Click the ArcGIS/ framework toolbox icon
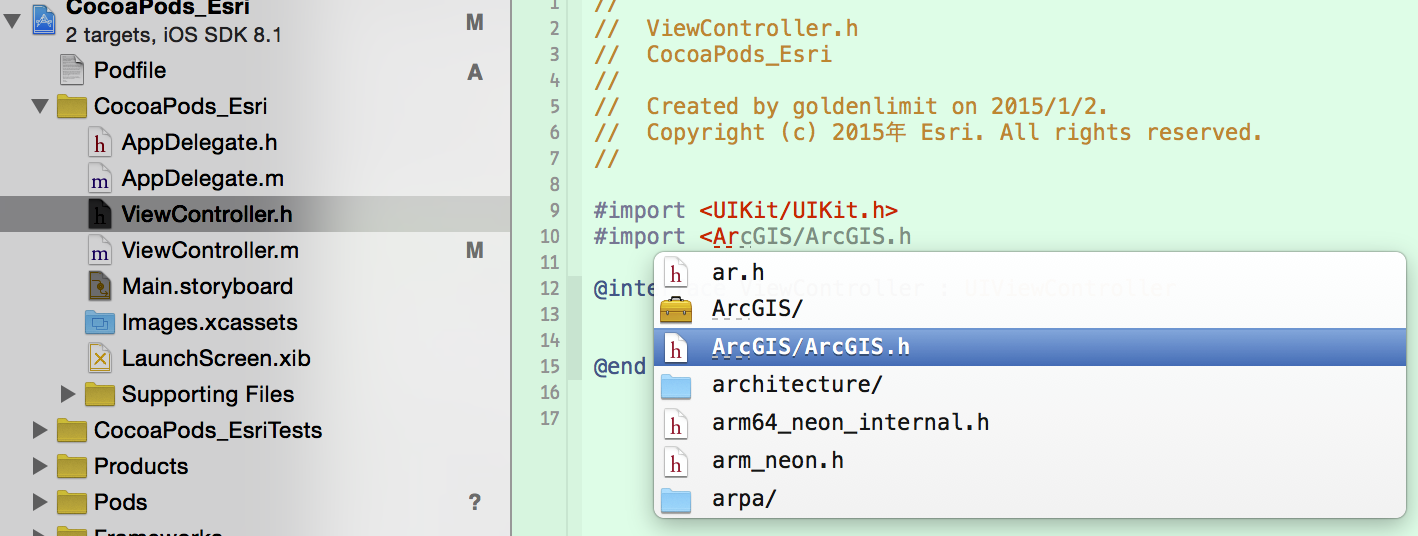1418x536 pixels. tap(677, 309)
